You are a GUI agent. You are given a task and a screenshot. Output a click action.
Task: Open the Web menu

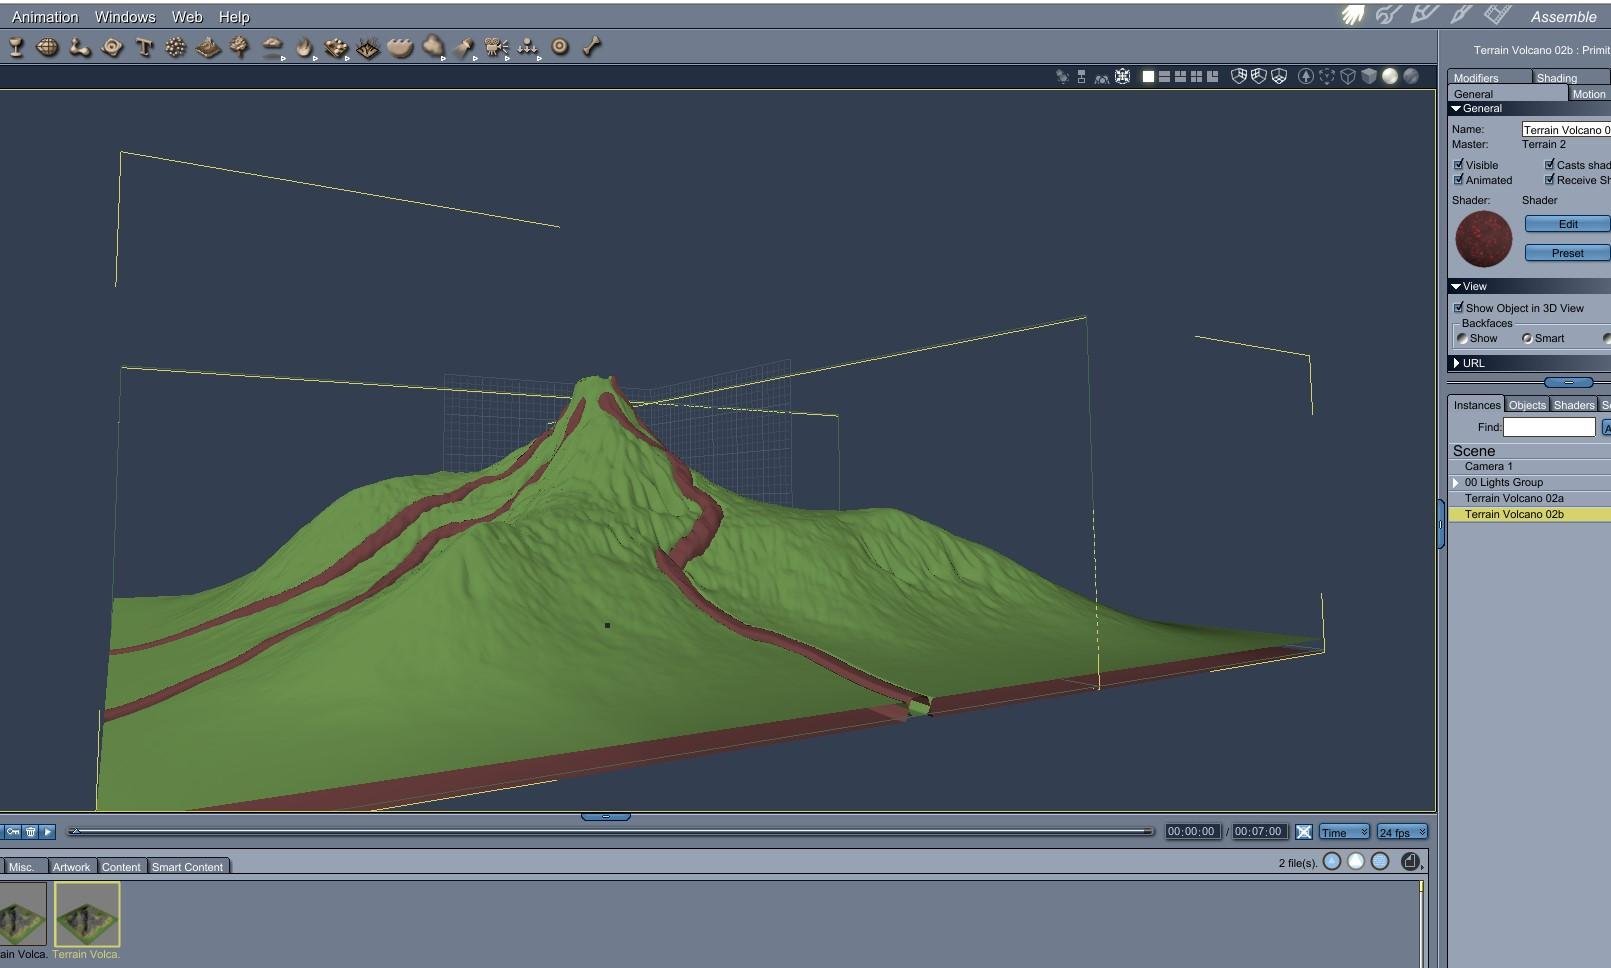click(x=187, y=17)
